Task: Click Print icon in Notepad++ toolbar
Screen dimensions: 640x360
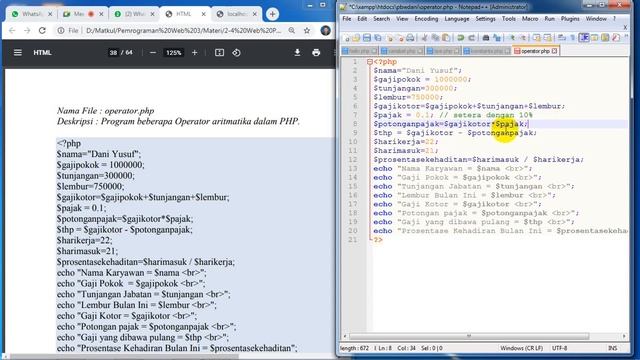Action: point(410,38)
